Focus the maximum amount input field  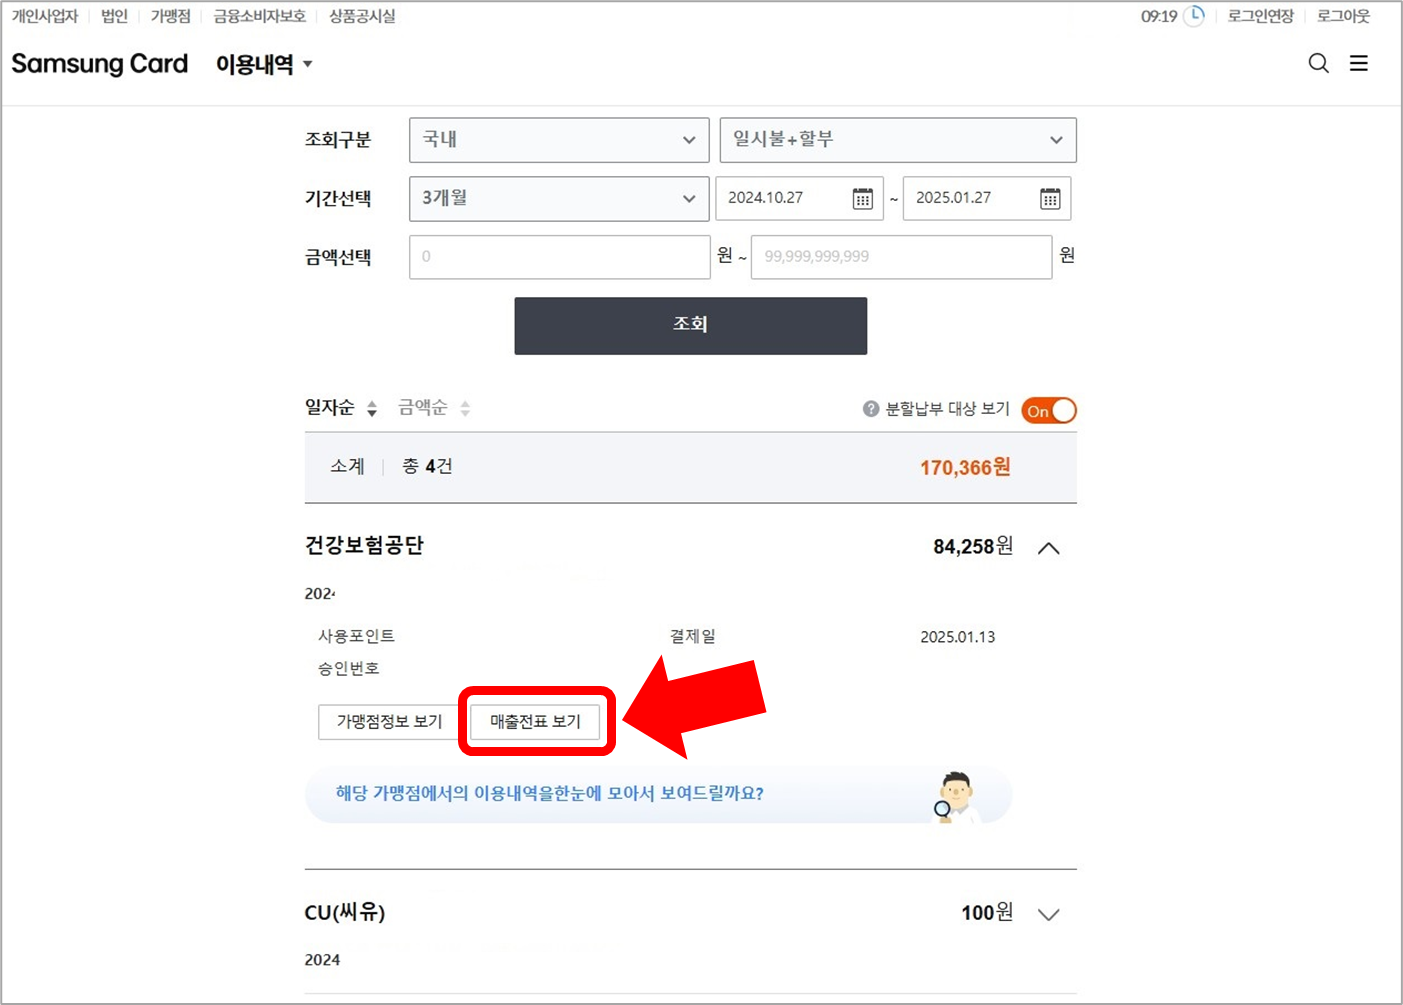click(x=901, y=257)
